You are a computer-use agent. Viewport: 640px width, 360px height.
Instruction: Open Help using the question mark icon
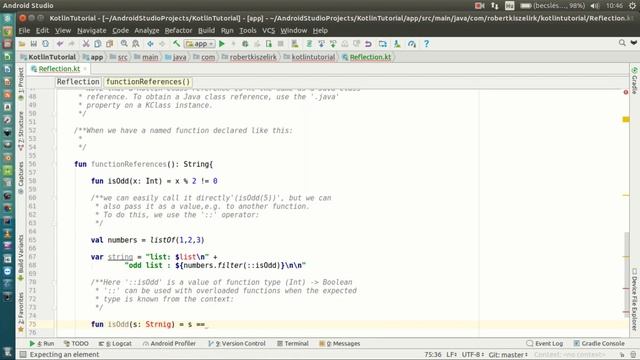coord(426,44)
